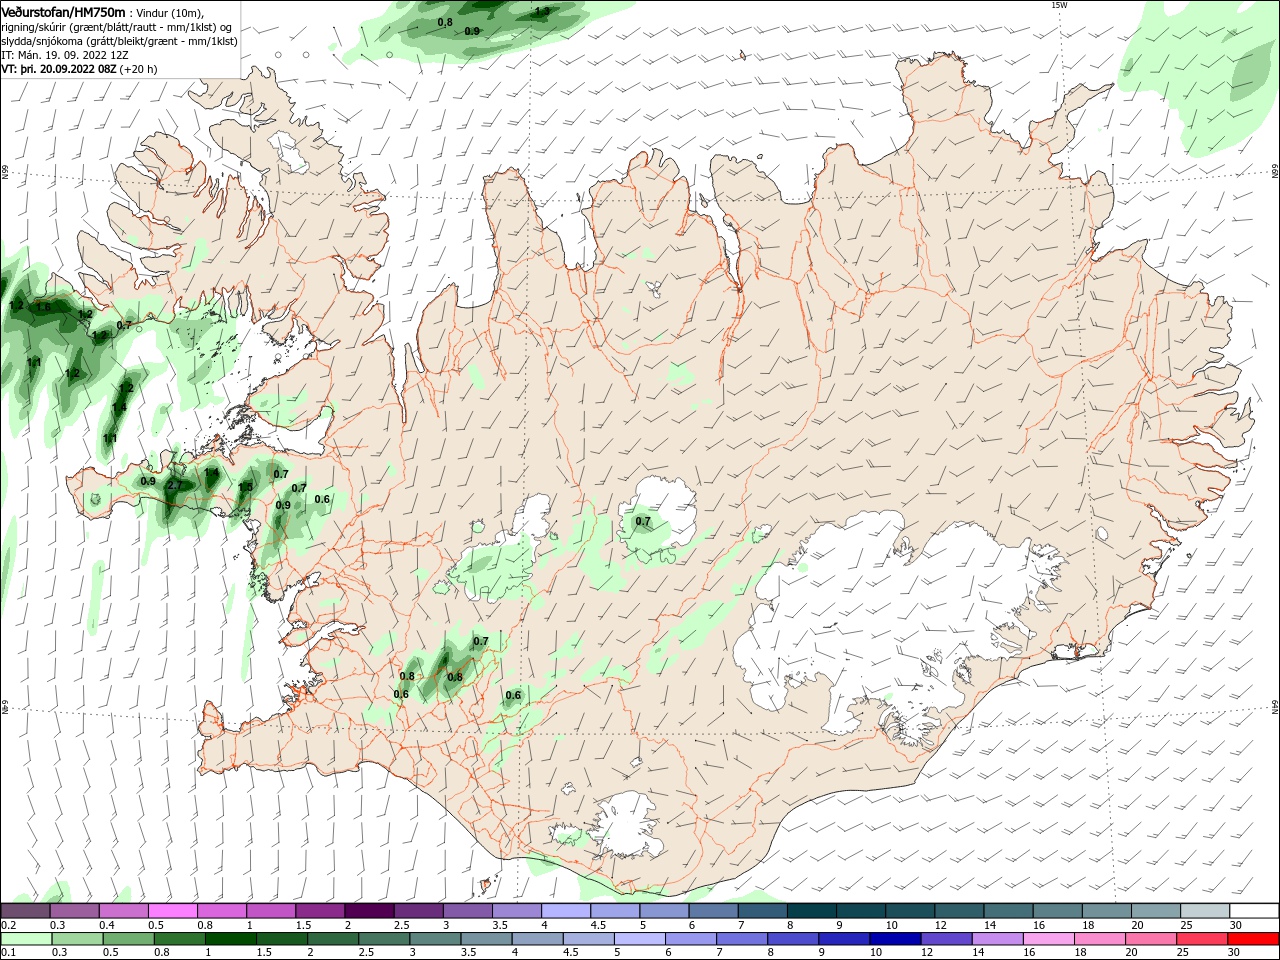This screenshot has width=1280, height=960.
Task: Select bright magenta swatch between 0.5 and 0.8
Action: [x=173, y=911]
